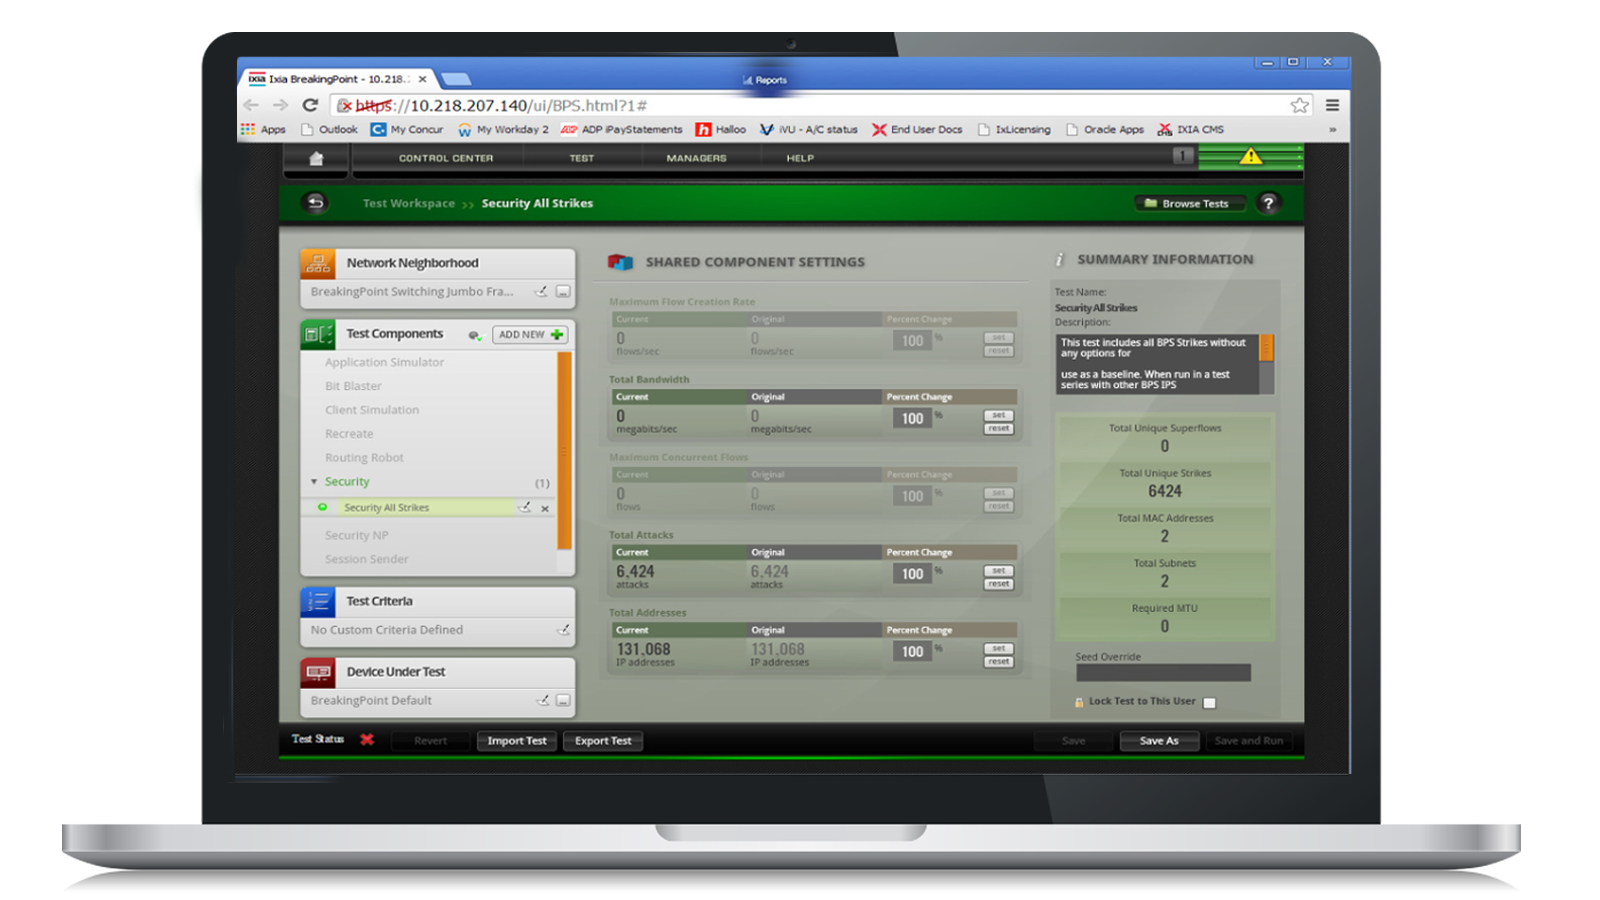The width and height of the screenshot is (1600, 900).
Task: Collapse the Security component group
Action: [x=314, y=482]
